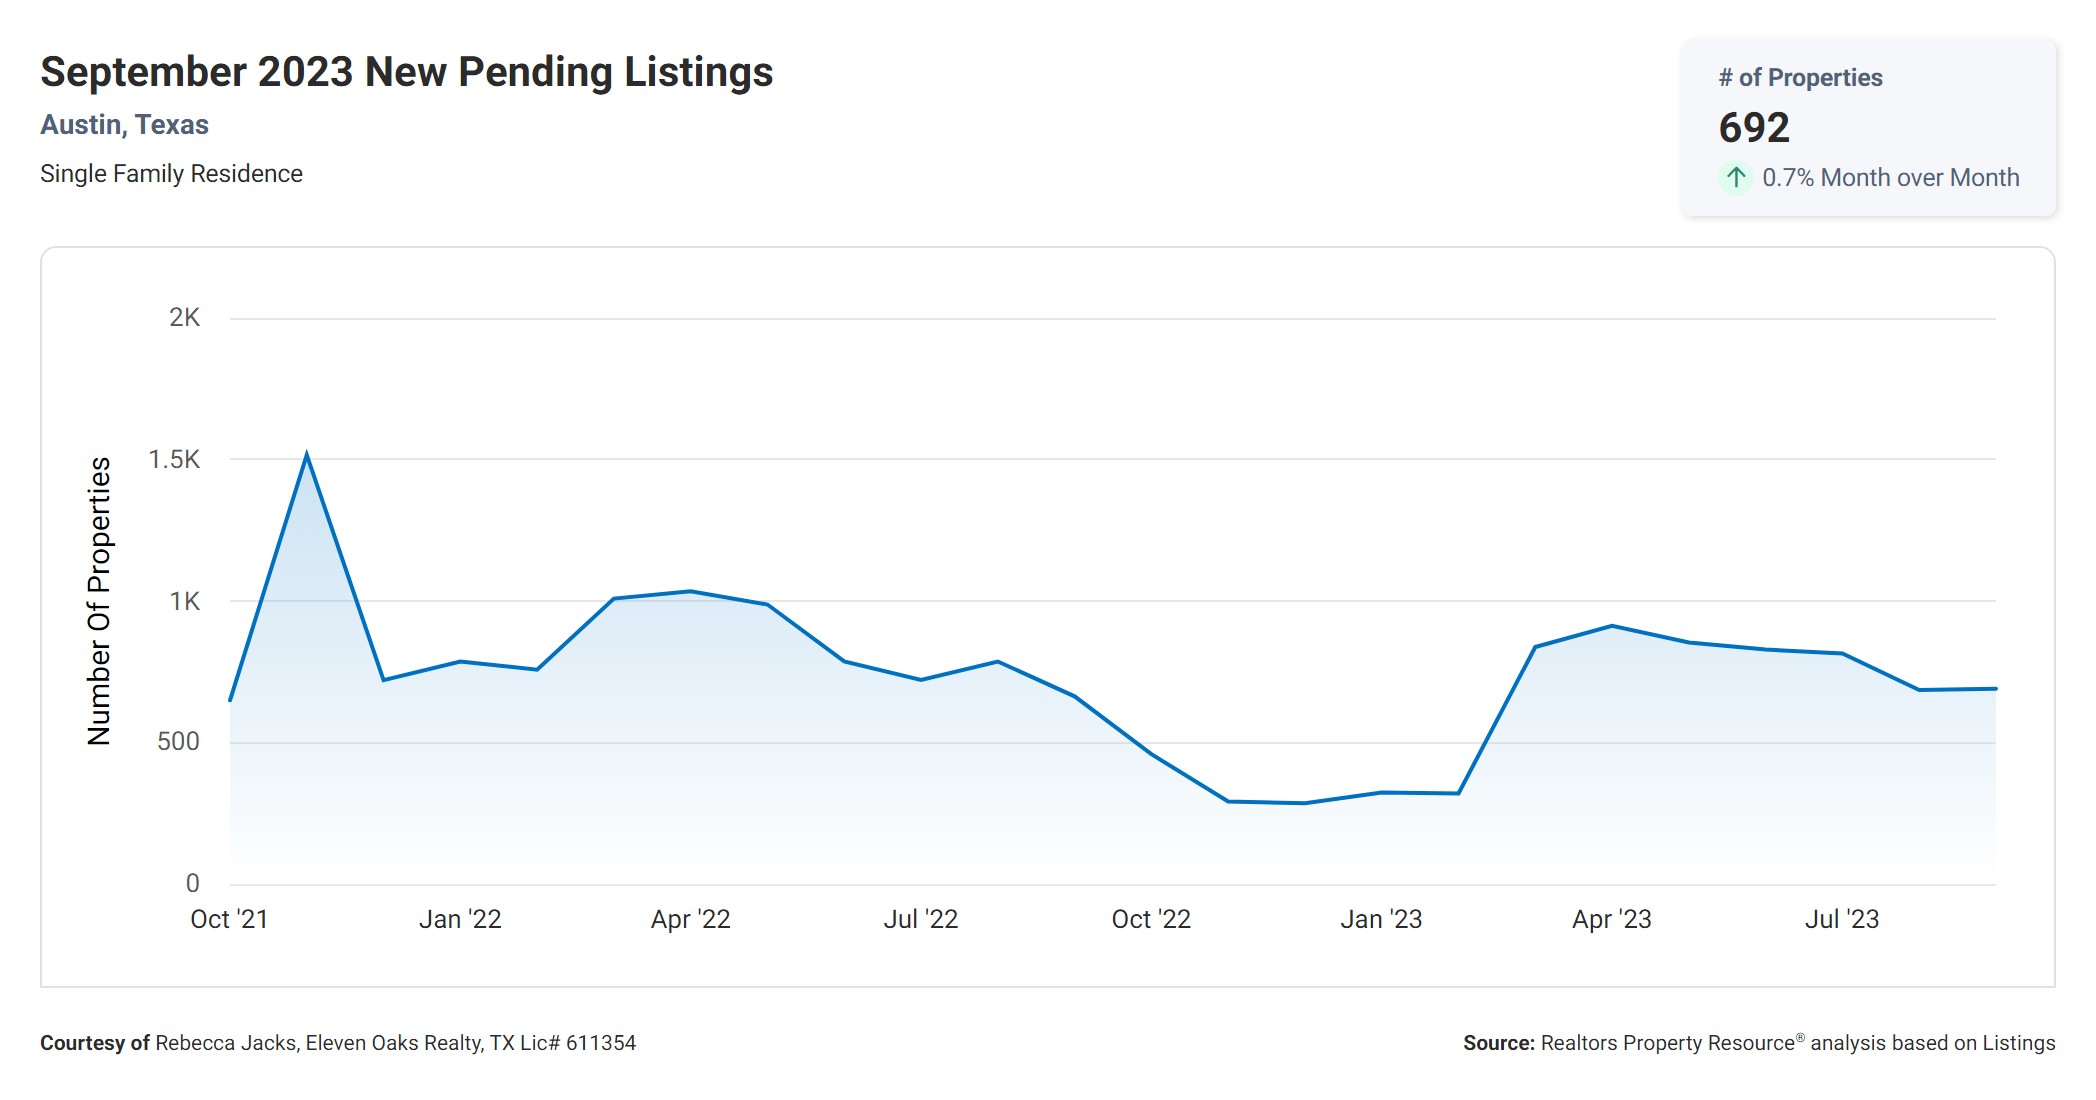The image size is (2096, 1100).
Task: Select the 'Single Family Residence' label
Action: (171, 174)
